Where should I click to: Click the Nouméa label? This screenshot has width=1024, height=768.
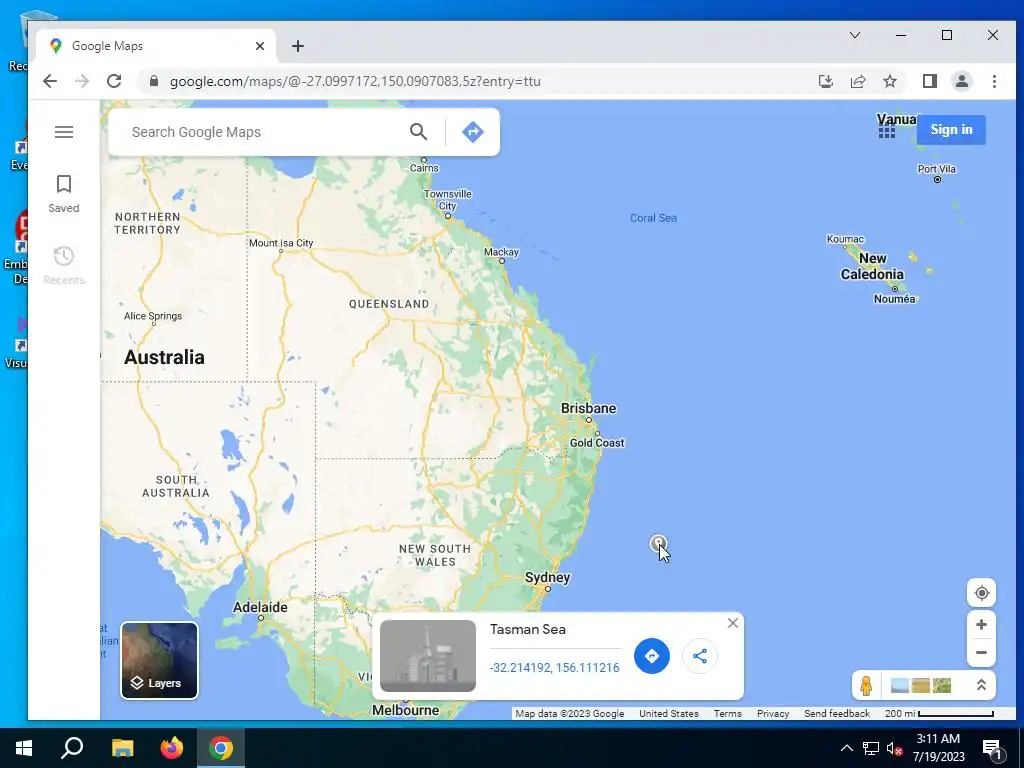coord(894,299)
